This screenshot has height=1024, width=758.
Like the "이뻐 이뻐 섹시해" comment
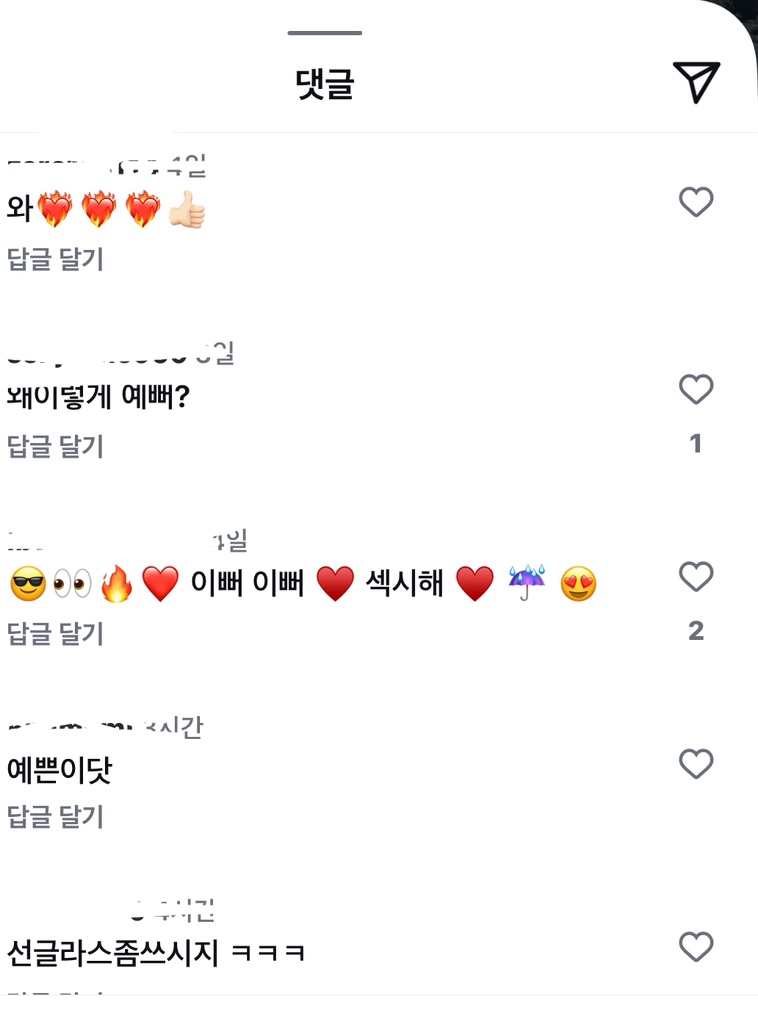(x=696, y=576)
